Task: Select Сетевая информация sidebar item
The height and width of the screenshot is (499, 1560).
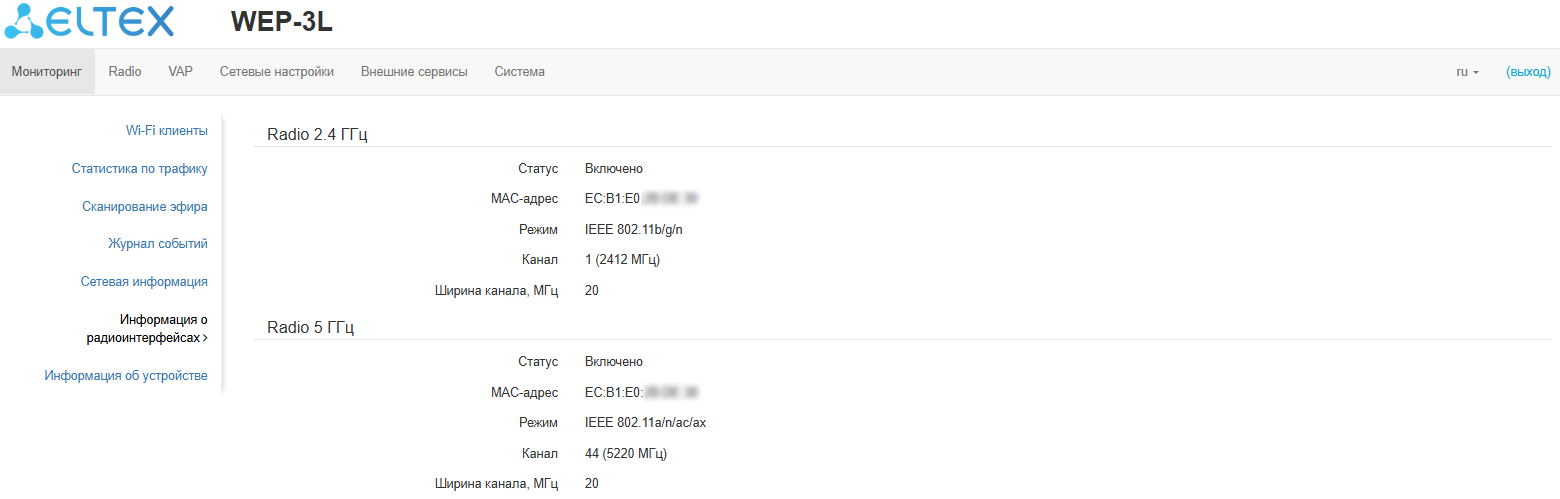Action: point(144,282)
